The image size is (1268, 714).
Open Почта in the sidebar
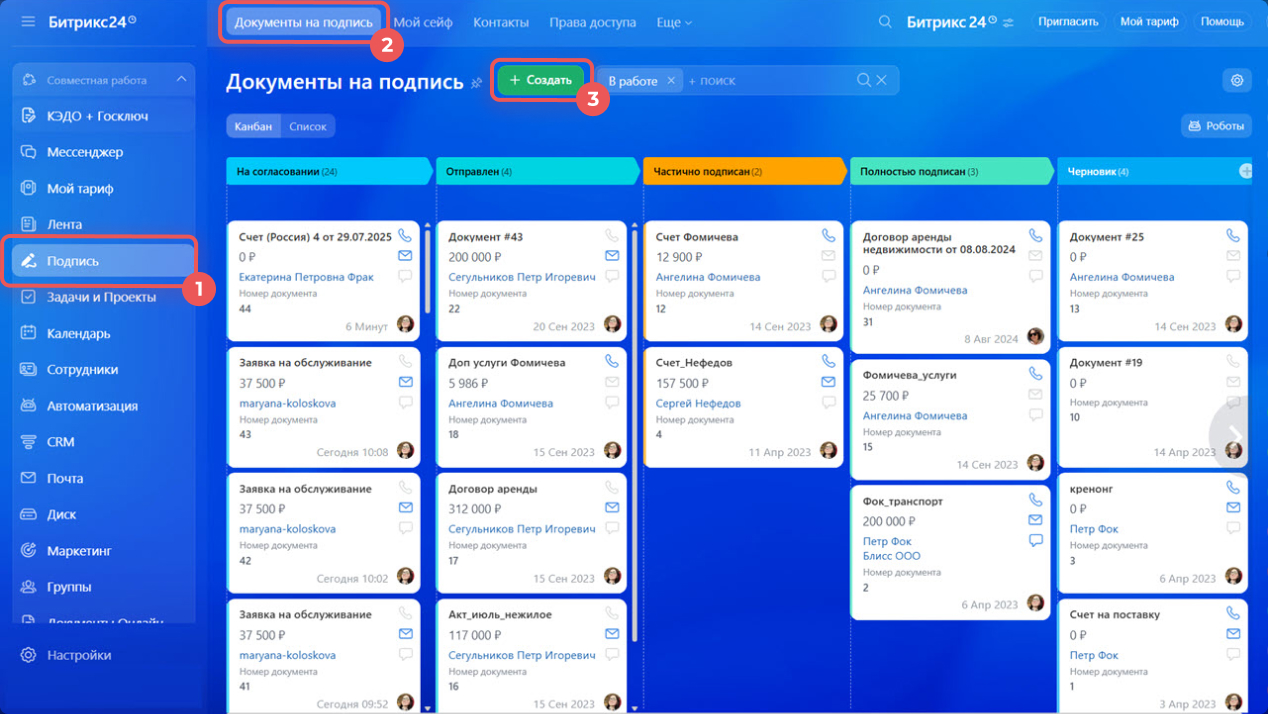[x=104, y=478]
